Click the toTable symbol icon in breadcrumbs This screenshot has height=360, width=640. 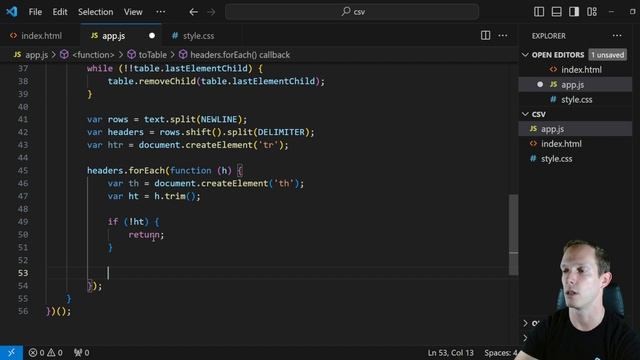[x=131, y=55]
